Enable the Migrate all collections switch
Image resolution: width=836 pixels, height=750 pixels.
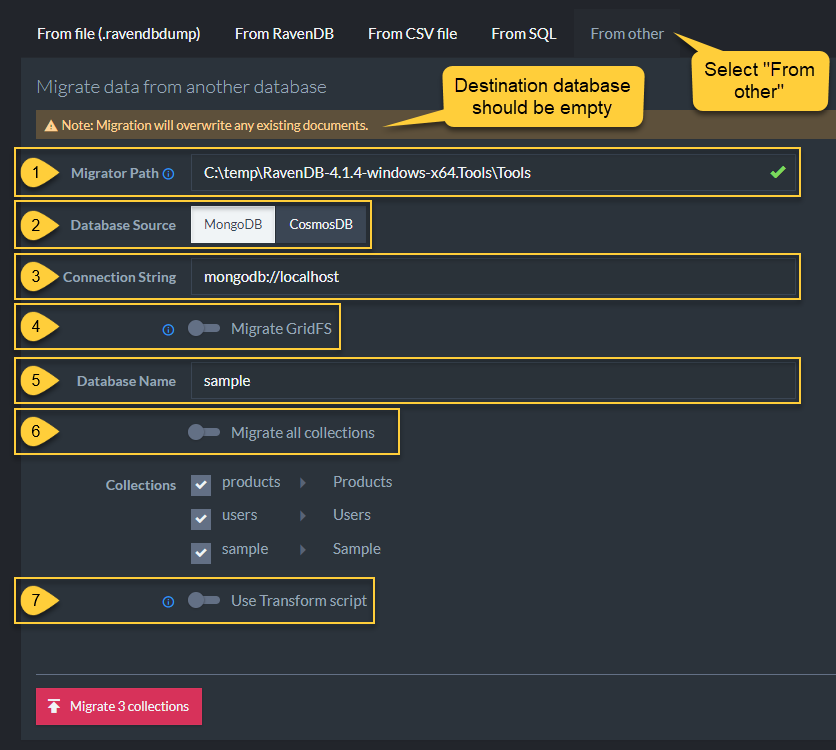[x=204, y=432]
